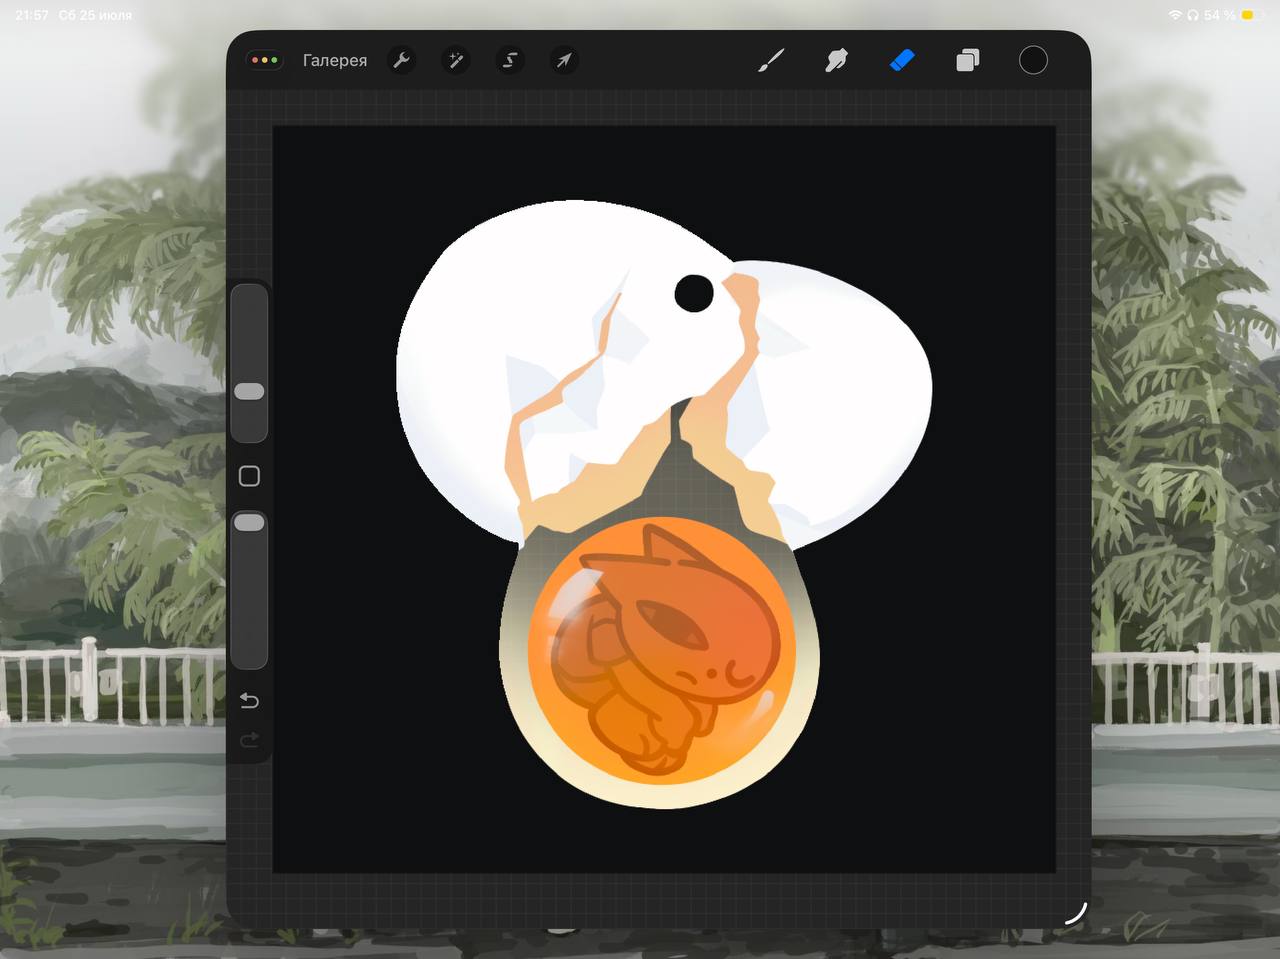Undo the last action with the arrow

click(249, 700)
